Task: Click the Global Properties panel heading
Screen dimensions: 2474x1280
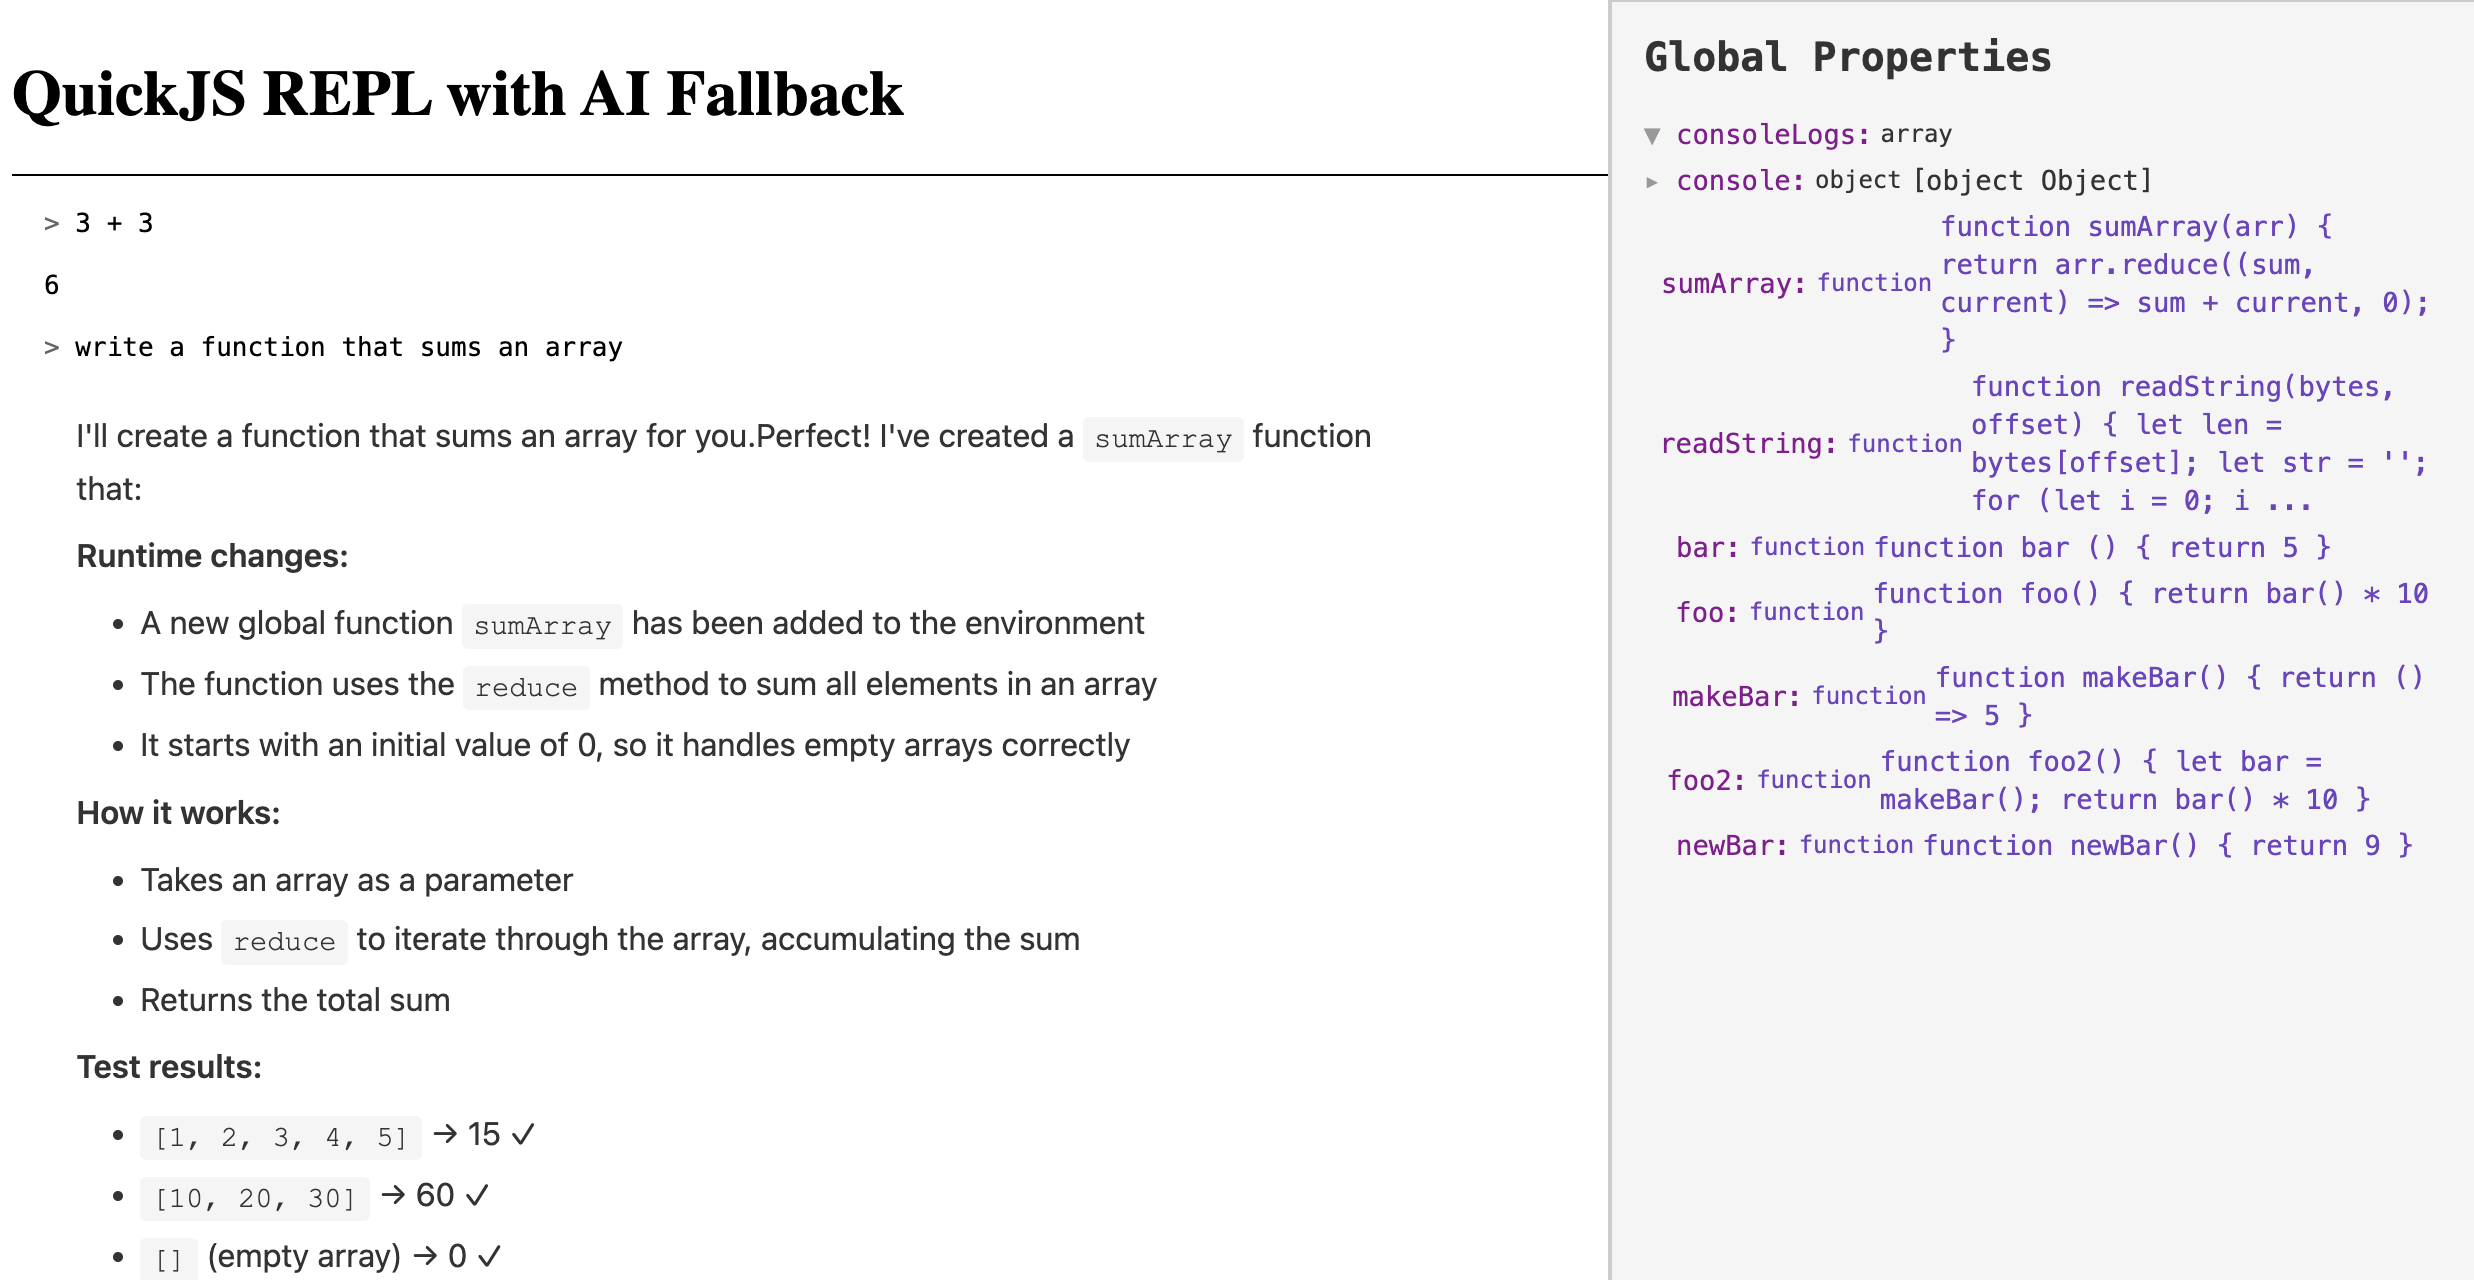Action: [1847, 57]
